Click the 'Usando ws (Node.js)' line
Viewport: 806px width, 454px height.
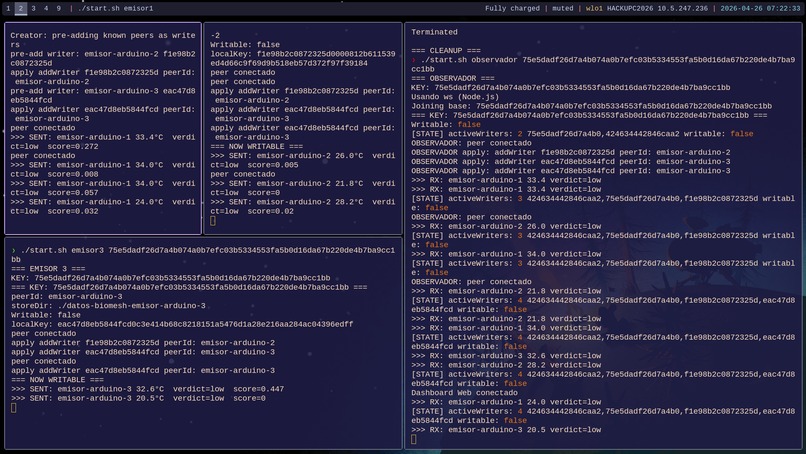click(455, 97)
